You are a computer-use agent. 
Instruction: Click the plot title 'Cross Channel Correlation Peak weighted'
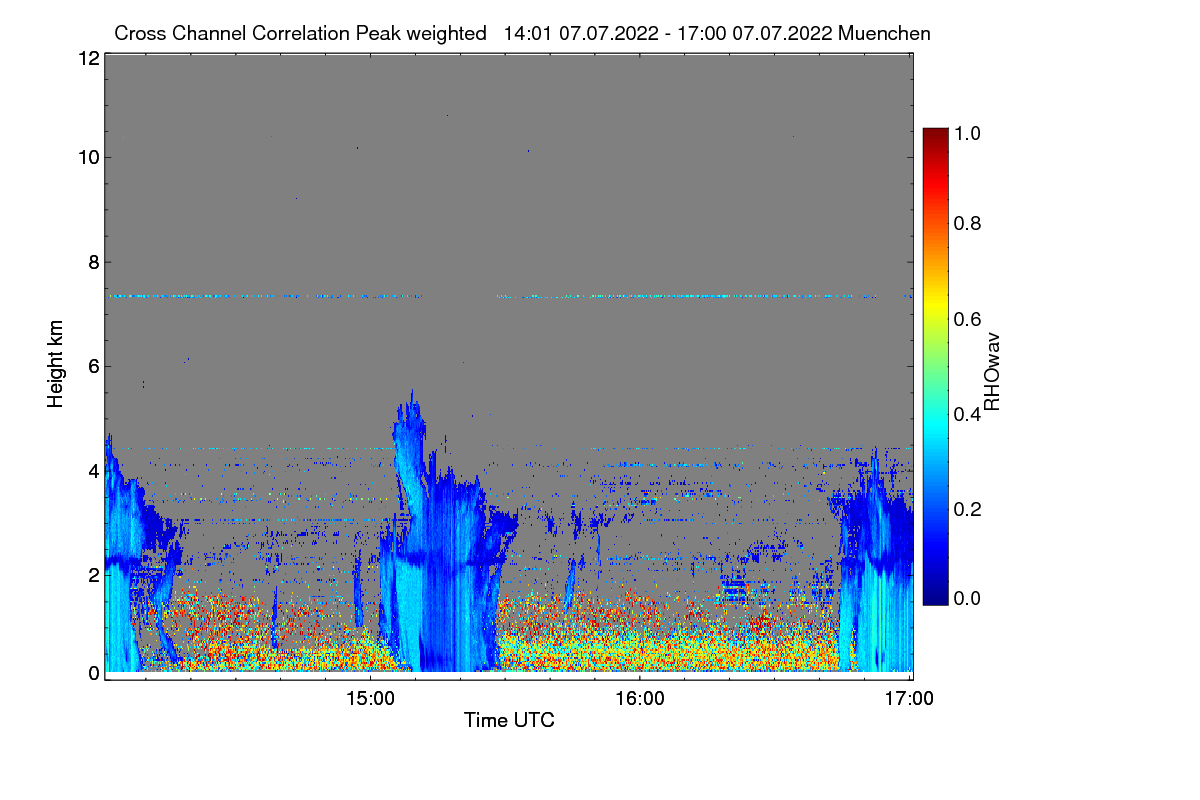point(300,33)
